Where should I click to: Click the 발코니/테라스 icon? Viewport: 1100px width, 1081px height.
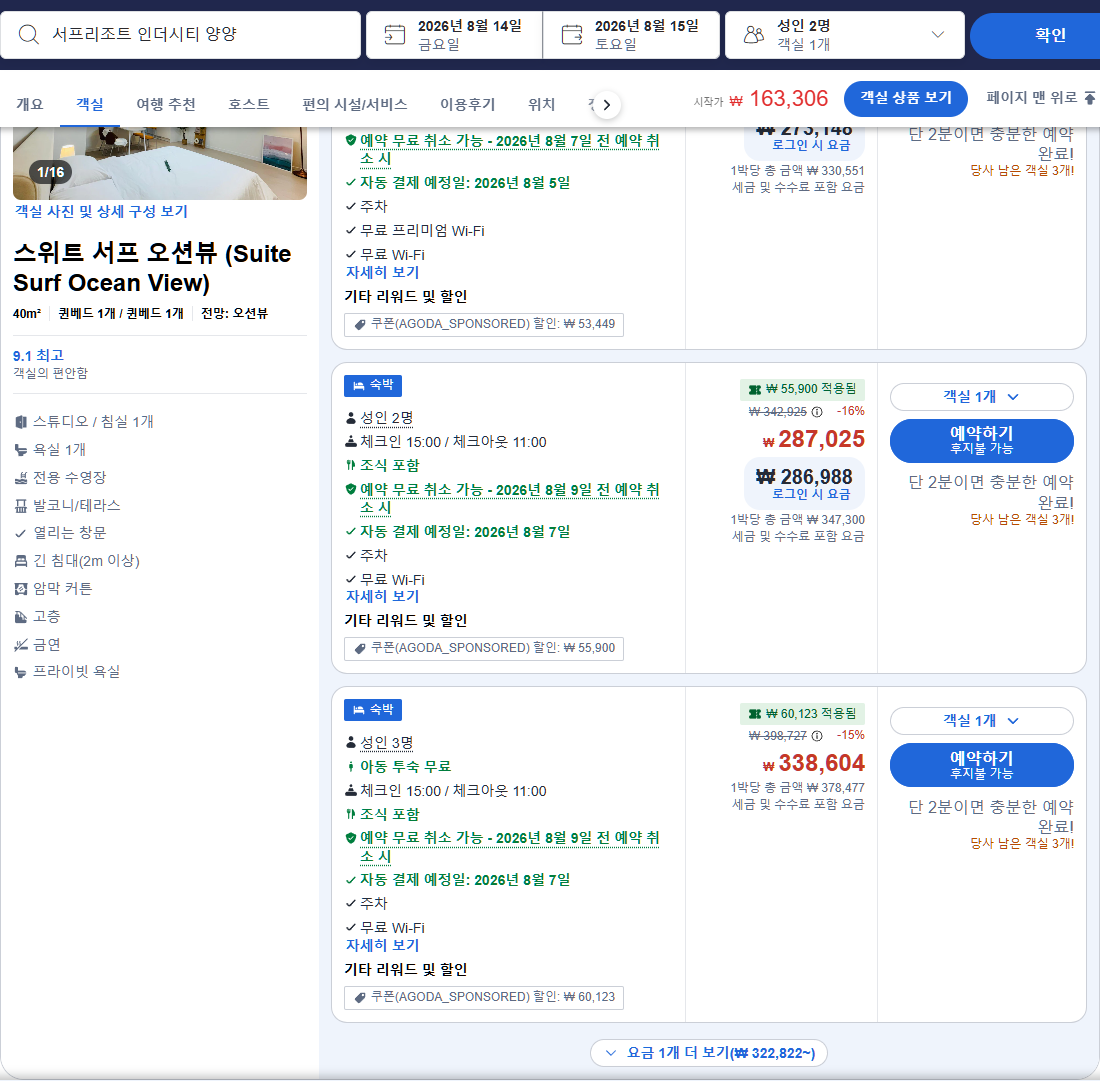pos(21,506)
